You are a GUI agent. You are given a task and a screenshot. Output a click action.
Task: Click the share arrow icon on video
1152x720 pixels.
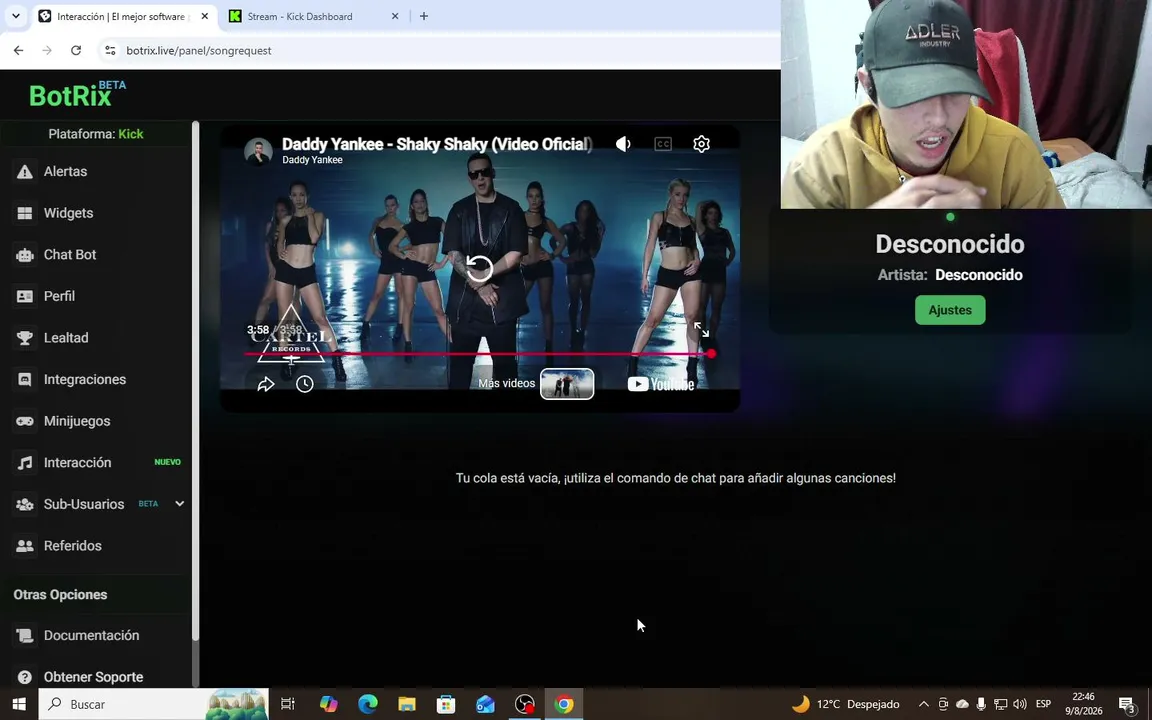[x=266, y=384]
